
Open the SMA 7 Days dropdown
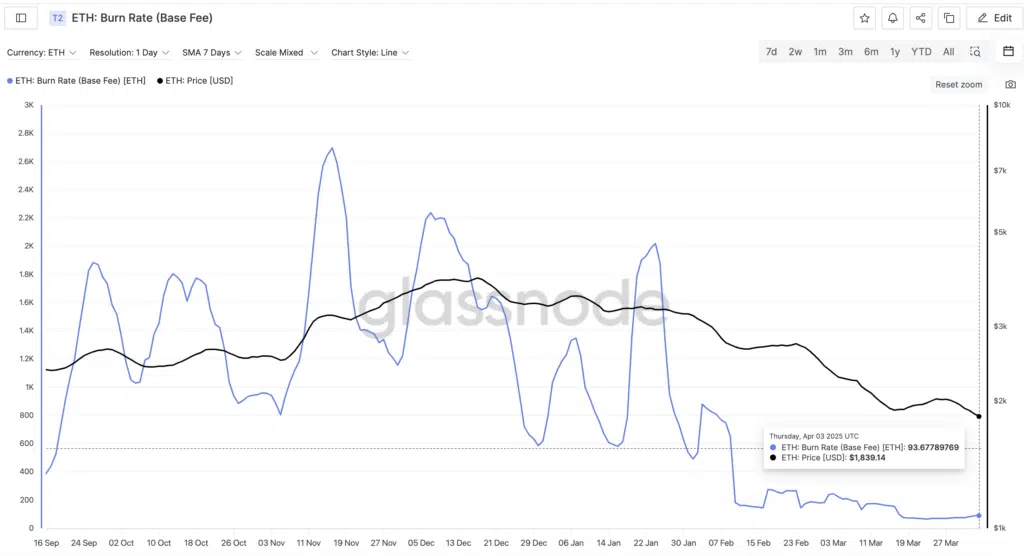[211, 52]
